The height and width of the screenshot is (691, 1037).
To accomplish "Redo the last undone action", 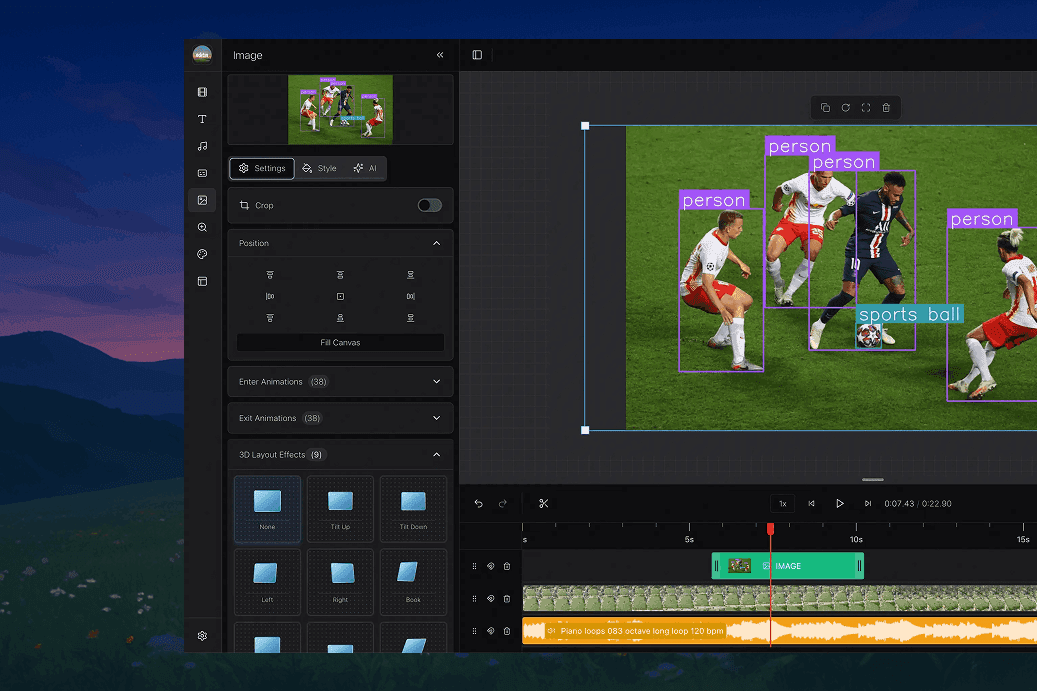I will tap(503, 504).
